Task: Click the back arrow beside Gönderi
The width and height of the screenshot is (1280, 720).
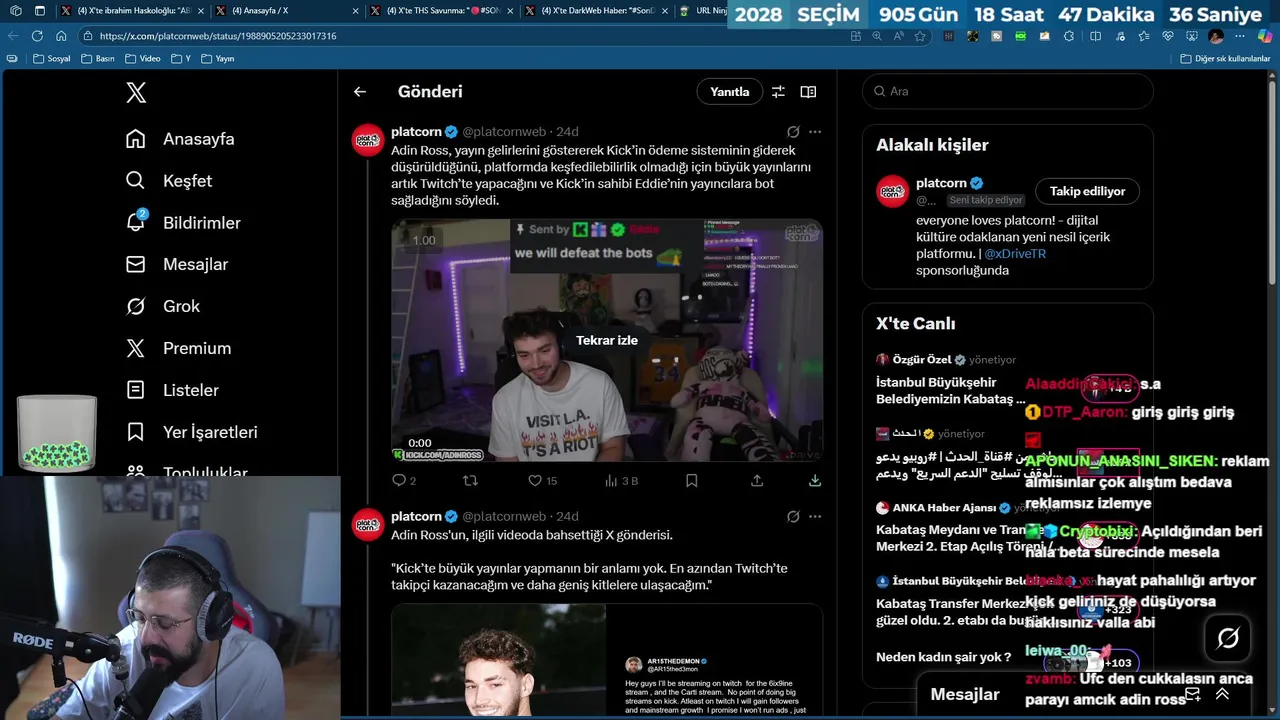Action: (x=360, y=92)
